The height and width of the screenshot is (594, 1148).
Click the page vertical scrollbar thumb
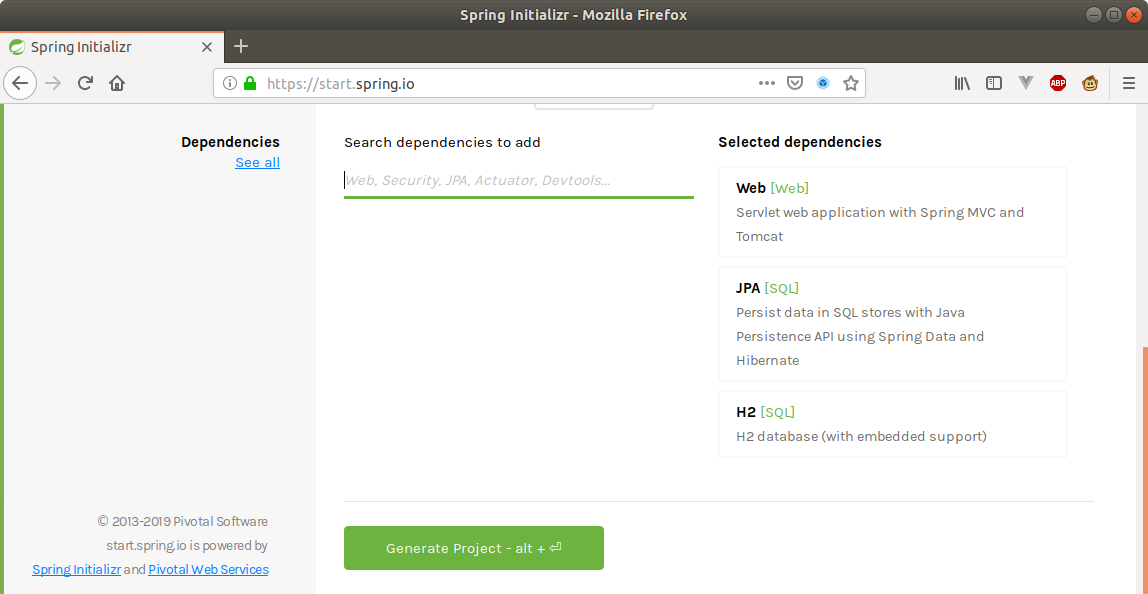click(x=1144, y=469)
